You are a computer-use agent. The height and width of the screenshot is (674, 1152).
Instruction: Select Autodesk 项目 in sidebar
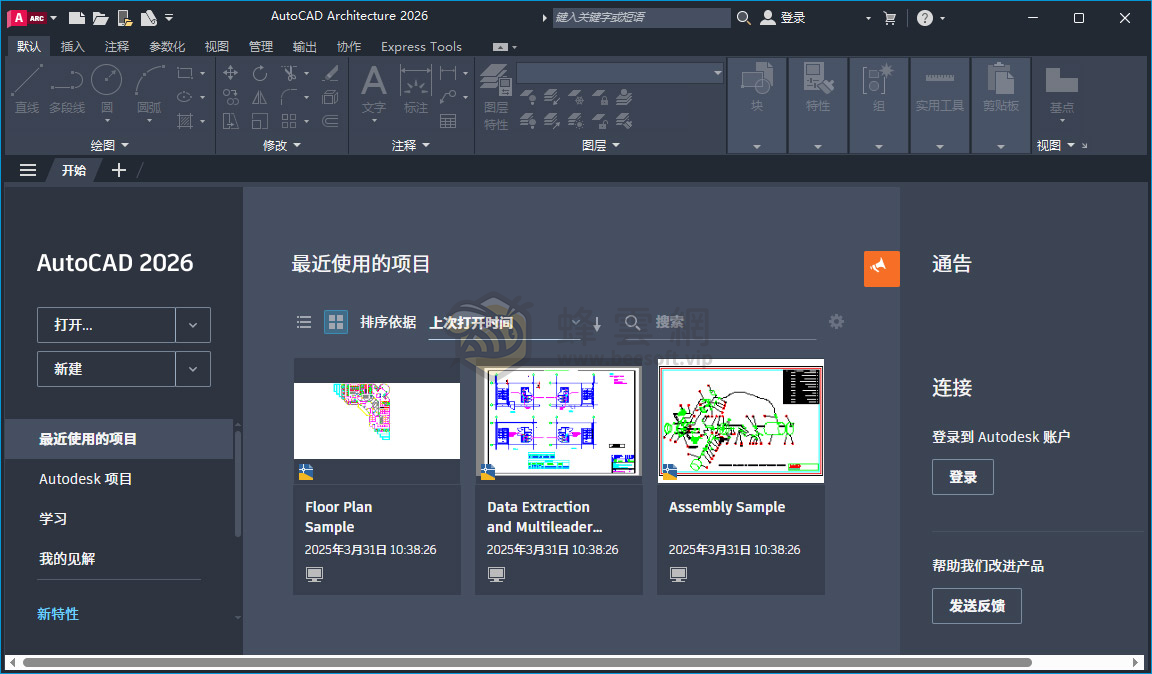85,479
